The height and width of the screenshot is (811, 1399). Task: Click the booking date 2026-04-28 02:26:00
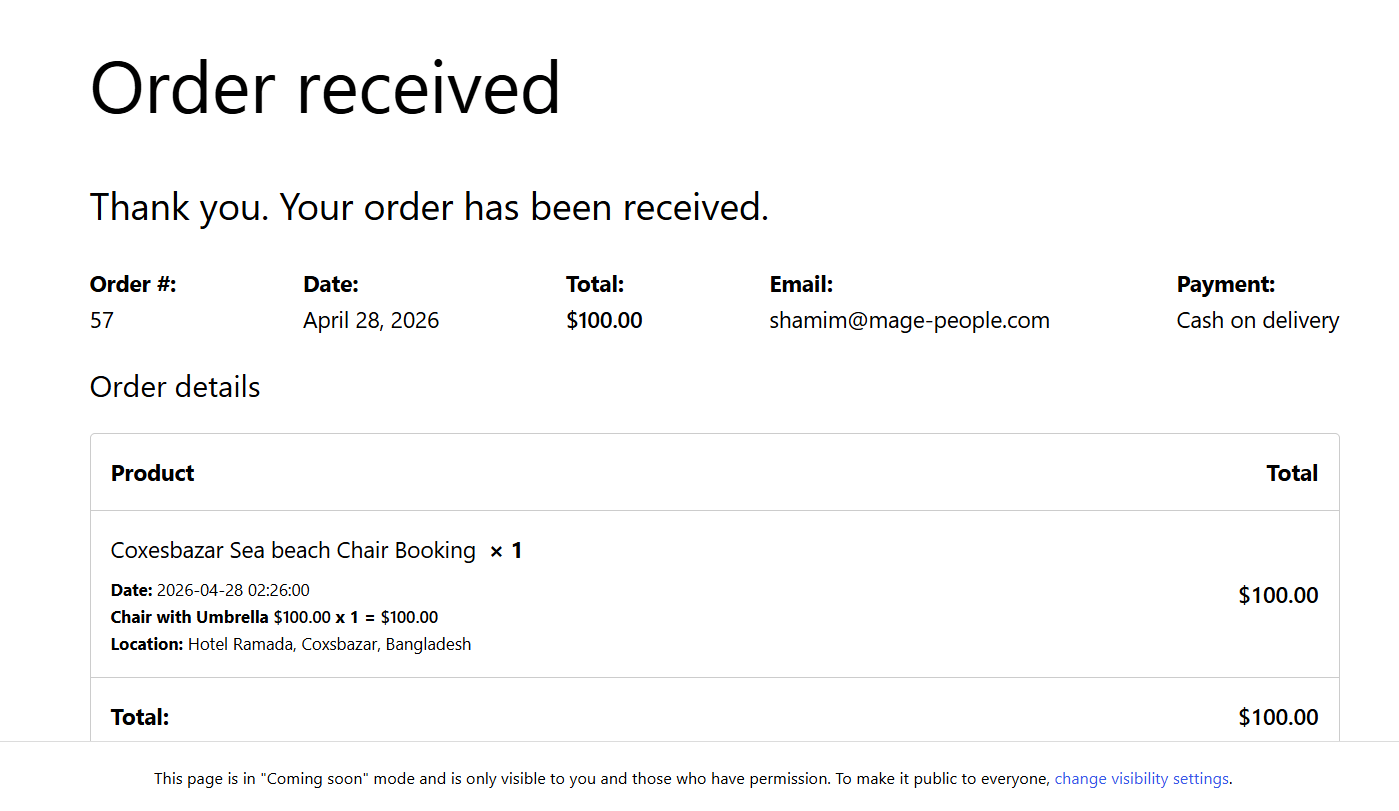(233, 590)
